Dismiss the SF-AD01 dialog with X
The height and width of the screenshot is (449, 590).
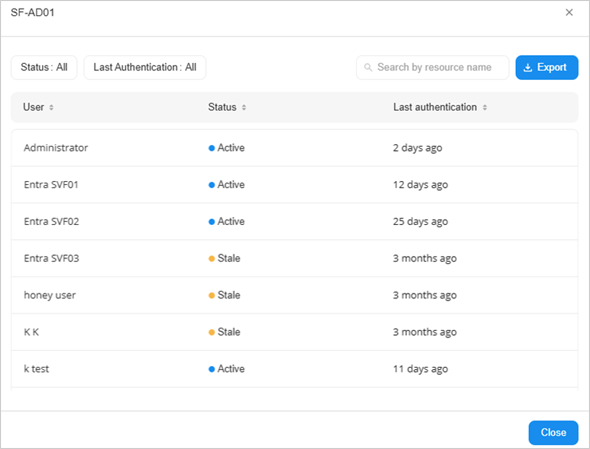[569, 12]
